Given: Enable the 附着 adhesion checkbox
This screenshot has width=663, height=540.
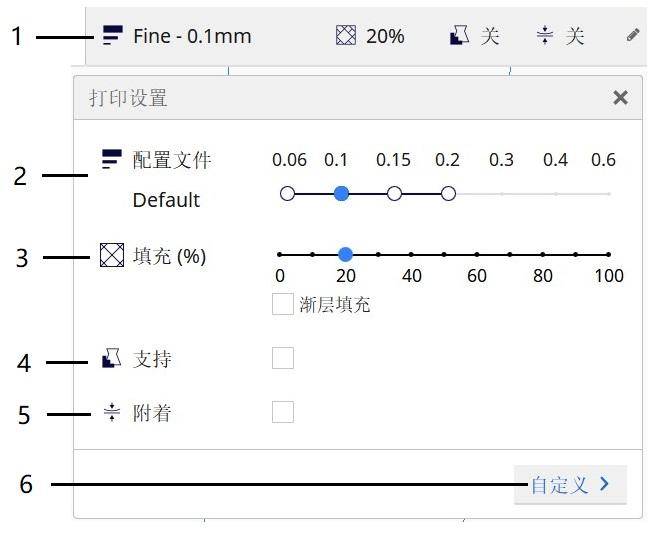Looking at the screenshot, I should click(283, 412).
